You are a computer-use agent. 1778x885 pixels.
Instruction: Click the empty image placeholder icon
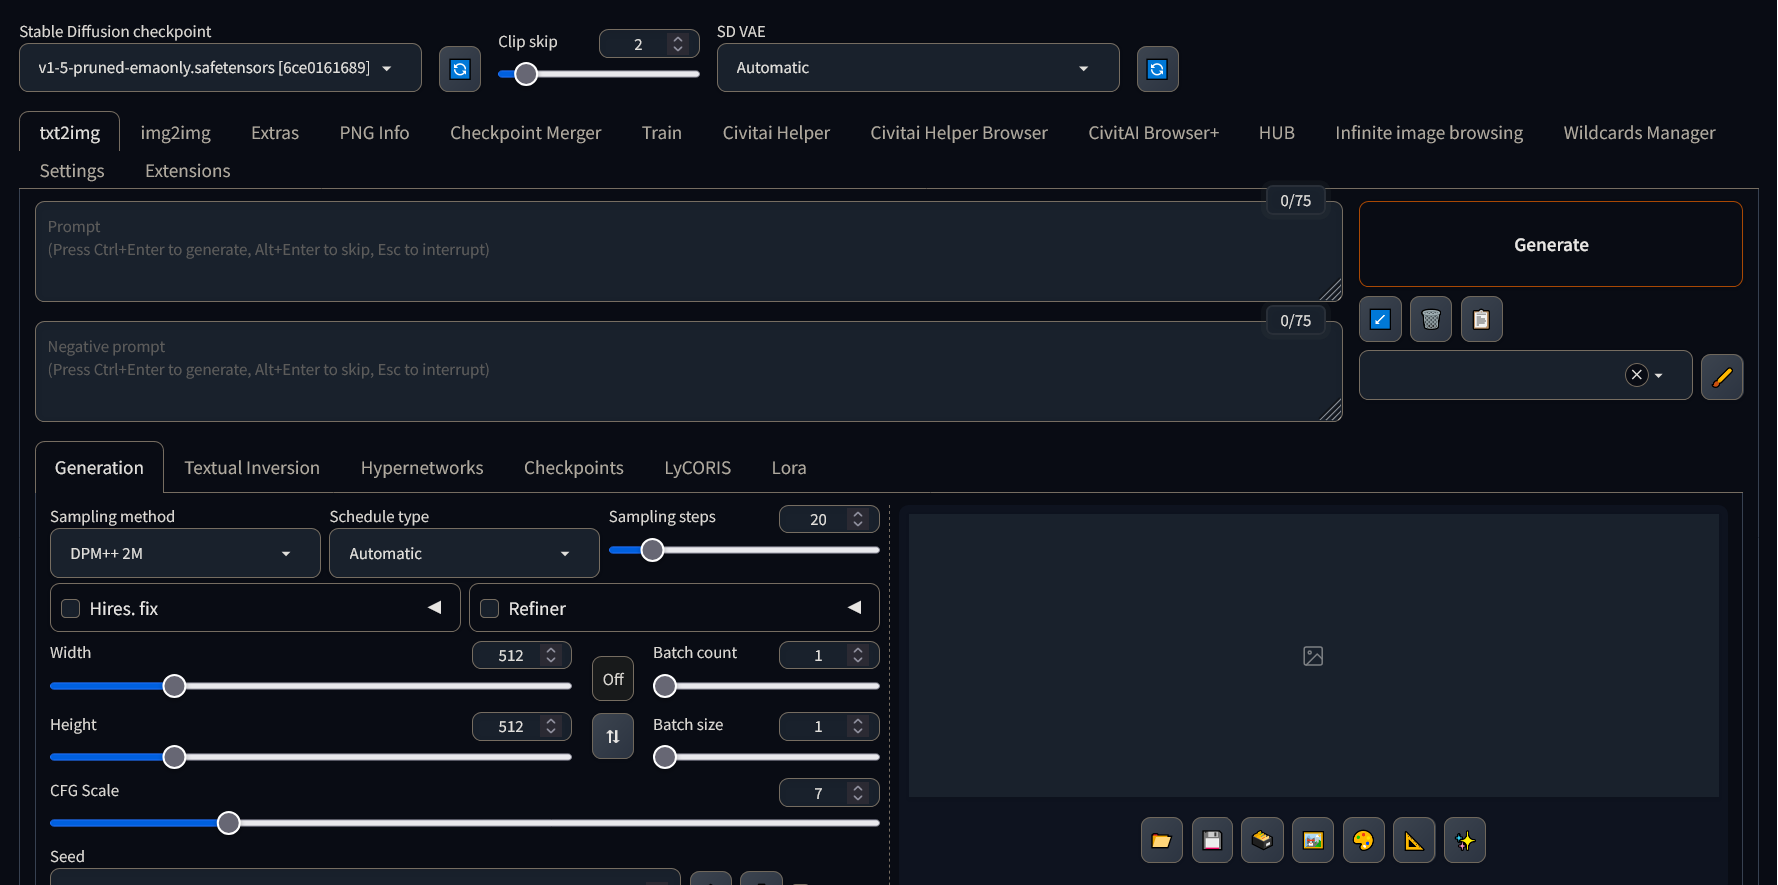point(1313,656)
